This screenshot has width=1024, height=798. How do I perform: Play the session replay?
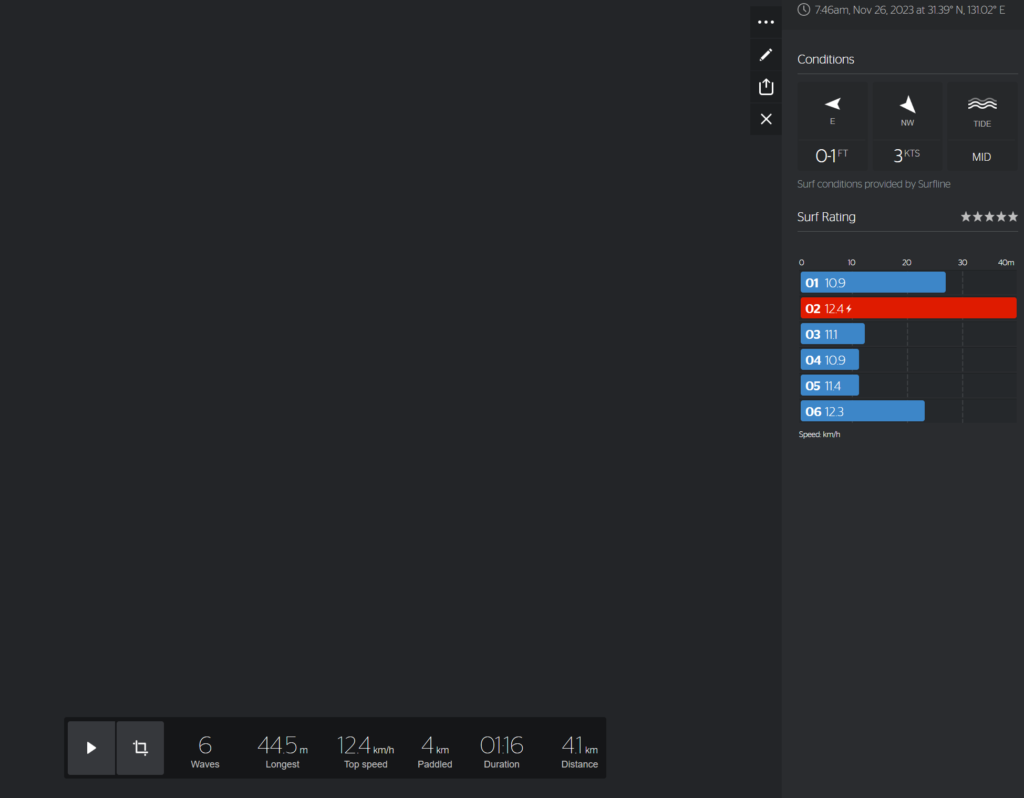(x=91, y=748)
